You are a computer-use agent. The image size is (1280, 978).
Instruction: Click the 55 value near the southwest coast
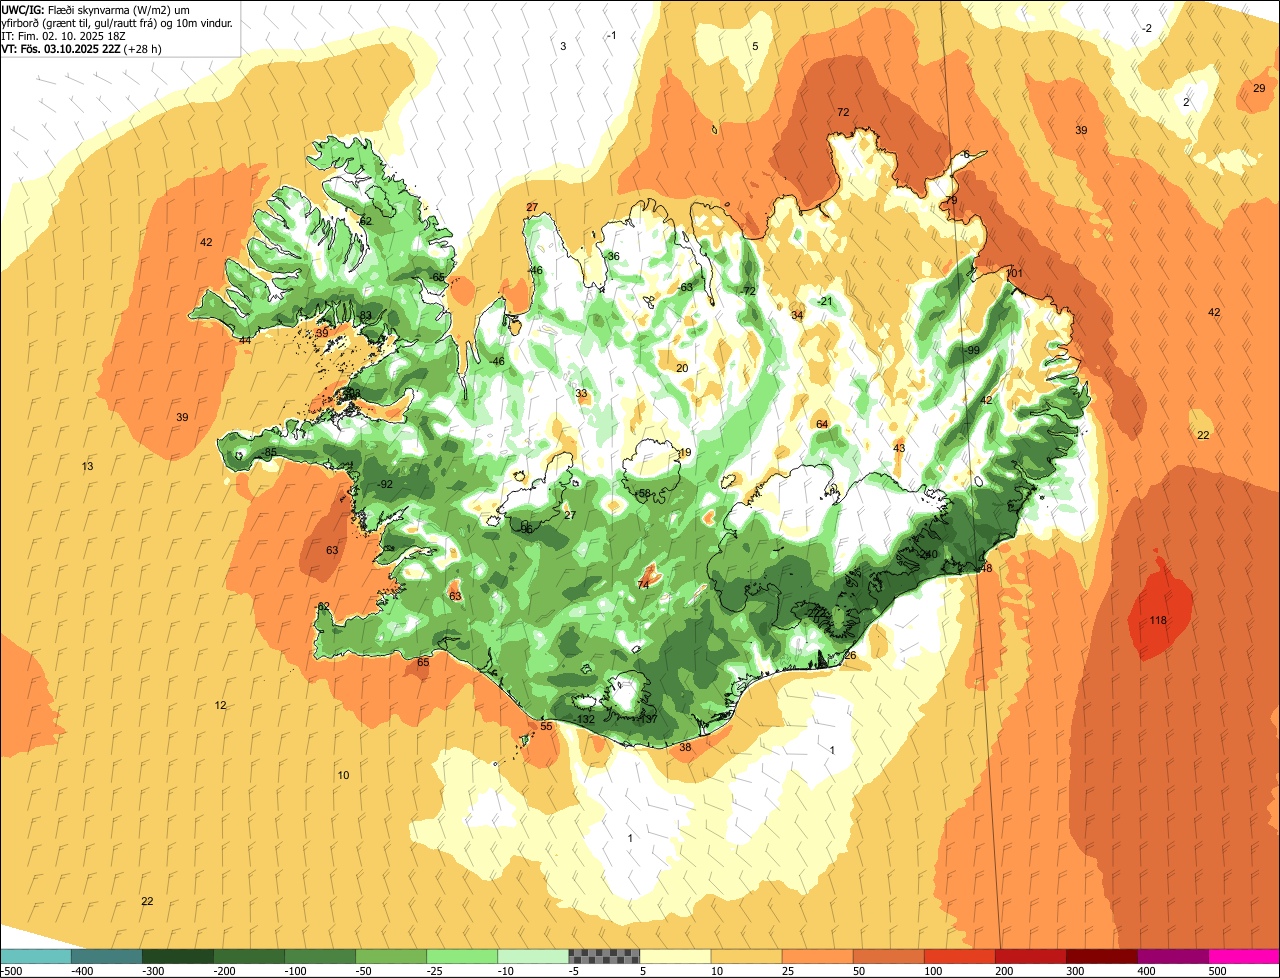point(546,726)
